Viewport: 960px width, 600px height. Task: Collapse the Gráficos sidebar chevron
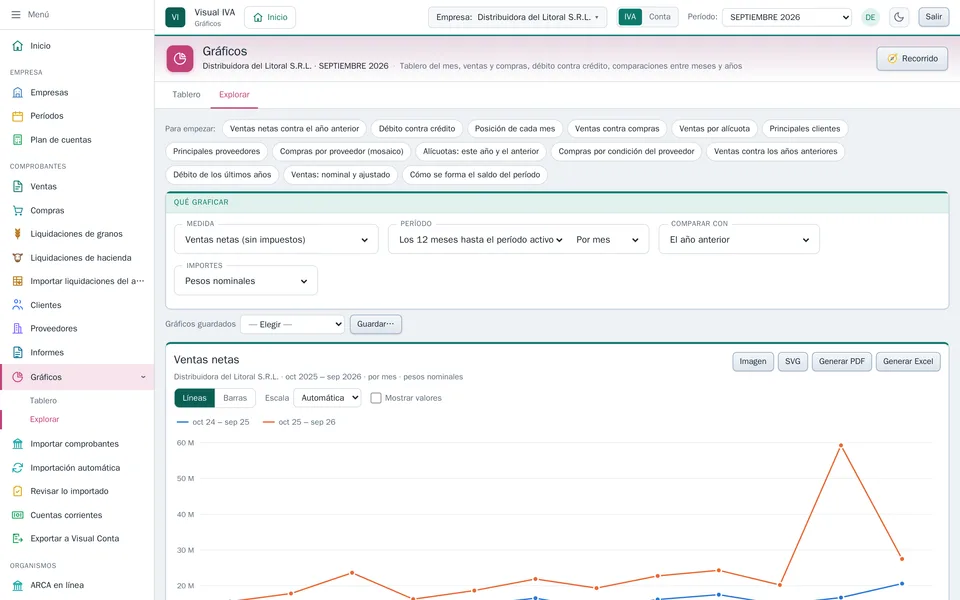143,377
